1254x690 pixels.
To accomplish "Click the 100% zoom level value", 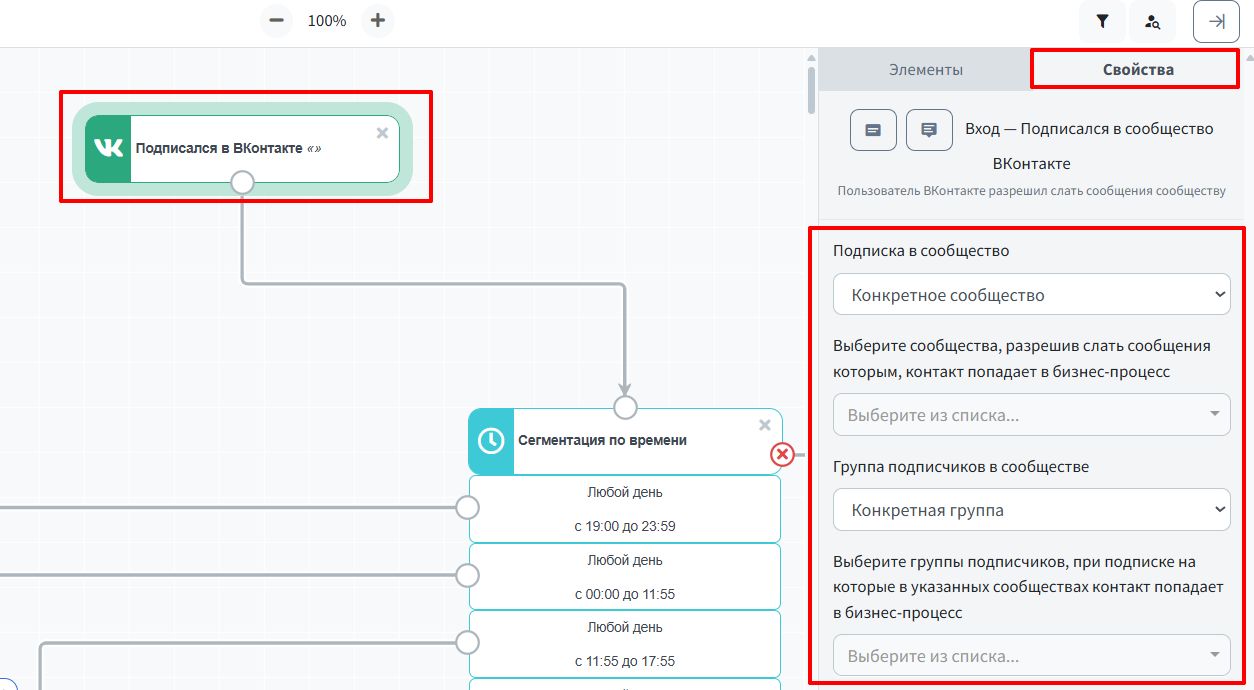I will tap(327, 20).
